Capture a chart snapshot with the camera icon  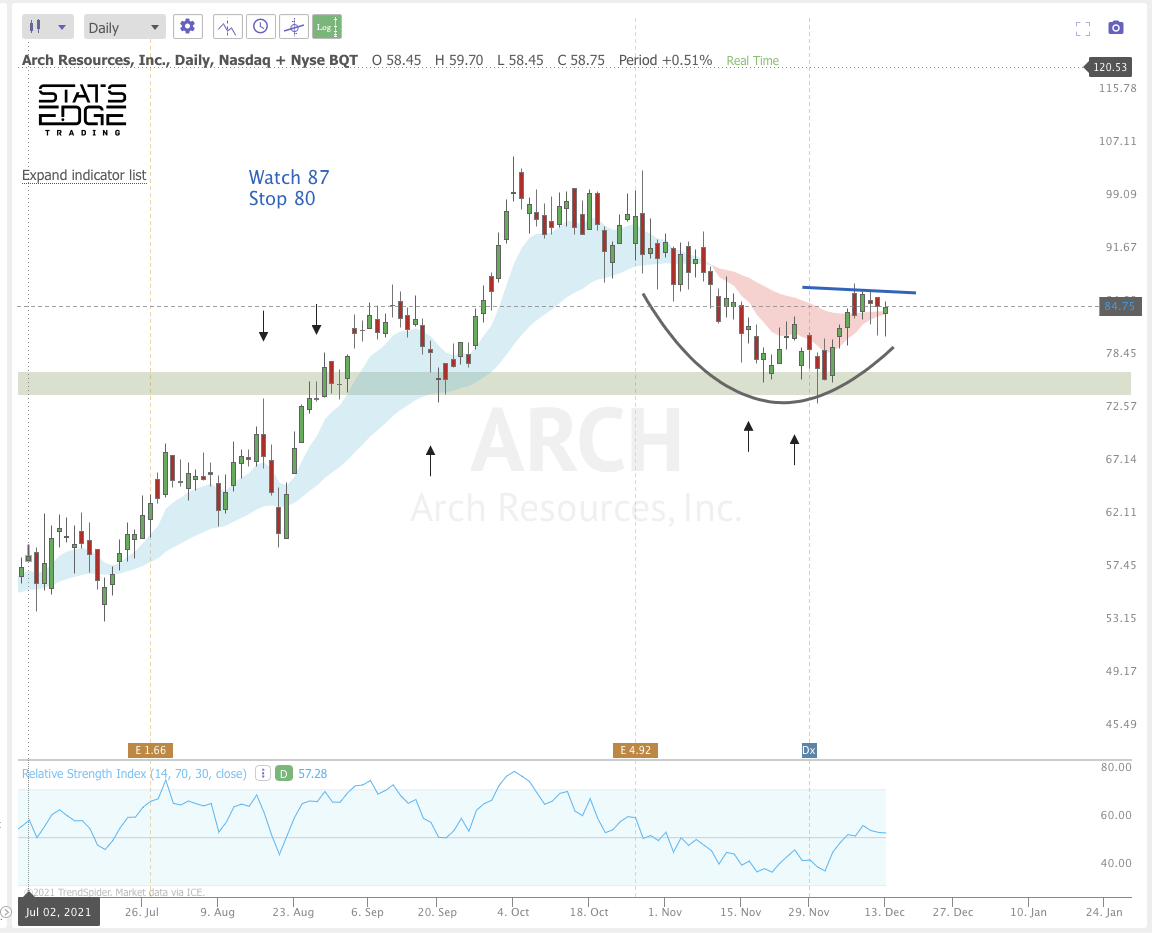tap(1116, 27)
